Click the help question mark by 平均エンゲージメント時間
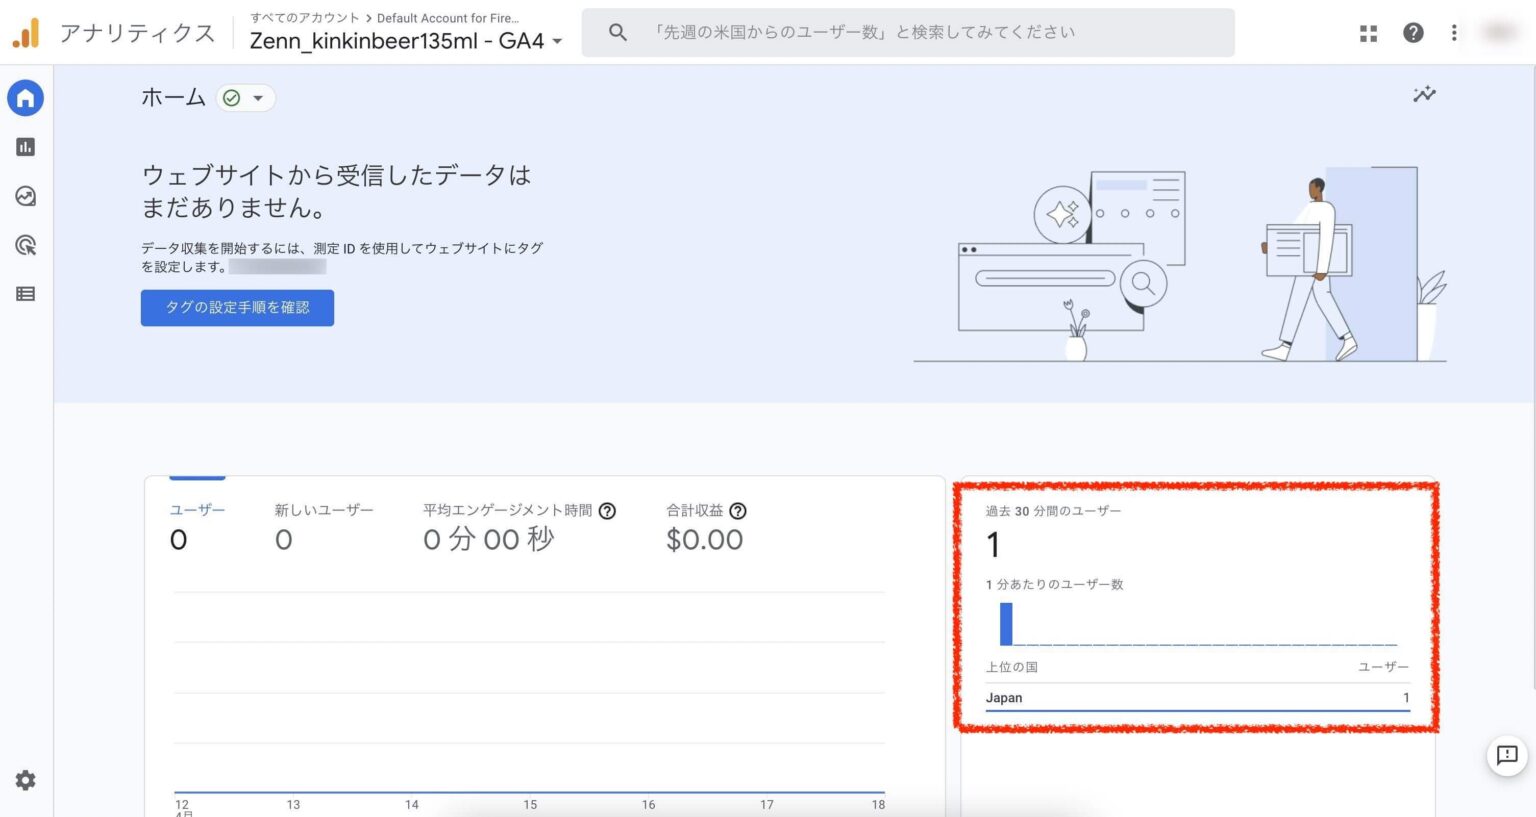Viewport: 1536px width, 817px height. 609,510
